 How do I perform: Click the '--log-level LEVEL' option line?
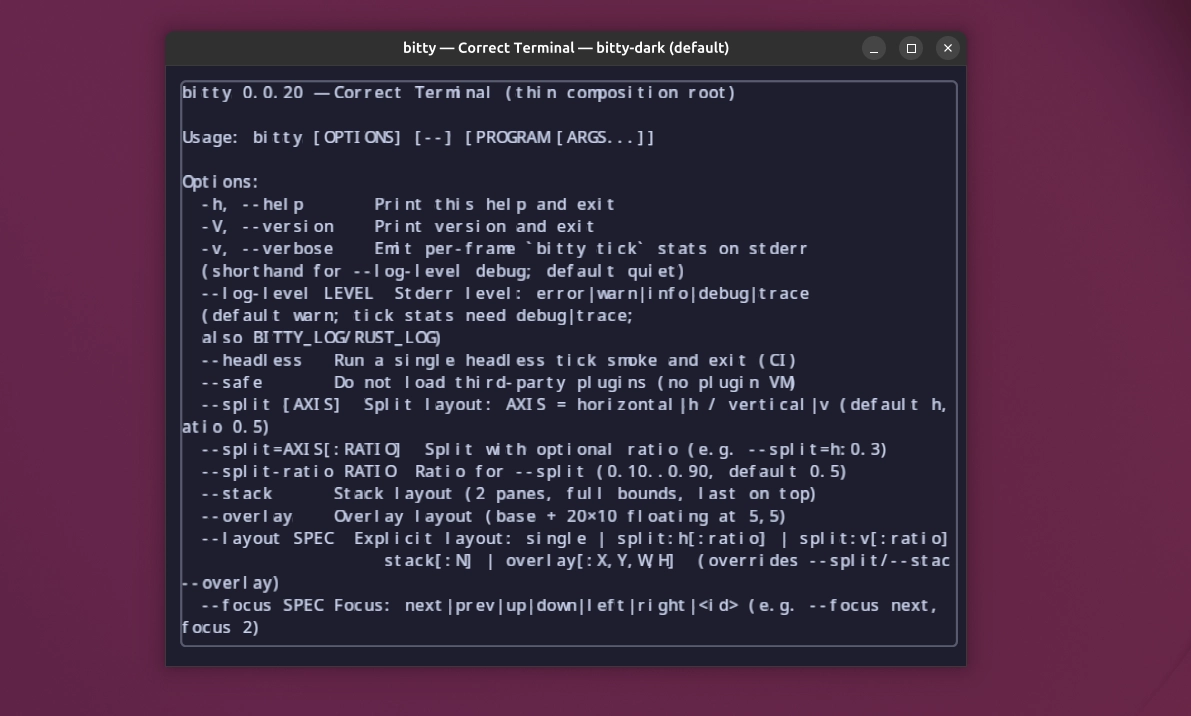click(x=505, y=293)
